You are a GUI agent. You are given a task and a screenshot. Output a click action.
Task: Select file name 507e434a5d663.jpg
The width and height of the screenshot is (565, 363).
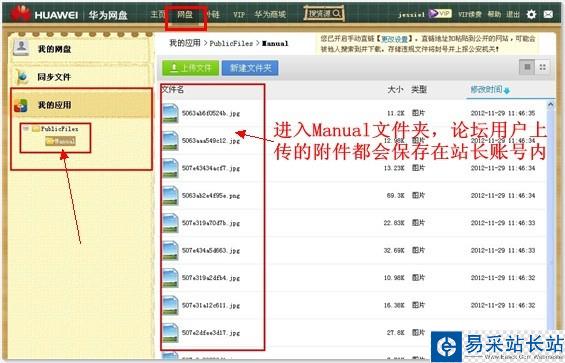tap(211, 250)
